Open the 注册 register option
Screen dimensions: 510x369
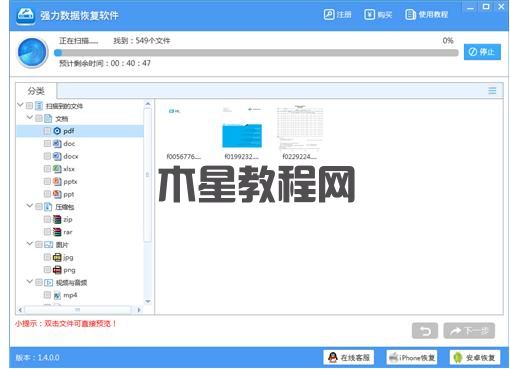(x=337, y=15)
